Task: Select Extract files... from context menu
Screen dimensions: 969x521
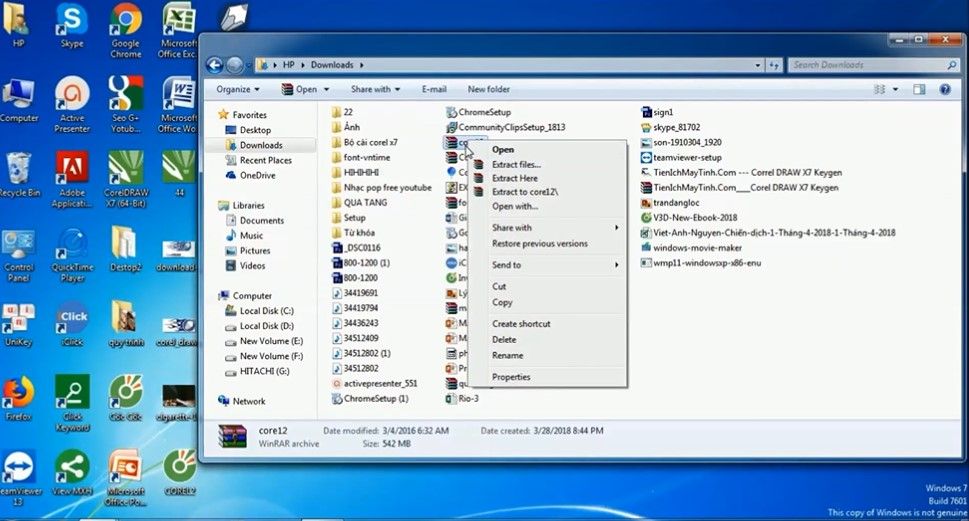Action: pyautogui.click(x=548, y=164)
